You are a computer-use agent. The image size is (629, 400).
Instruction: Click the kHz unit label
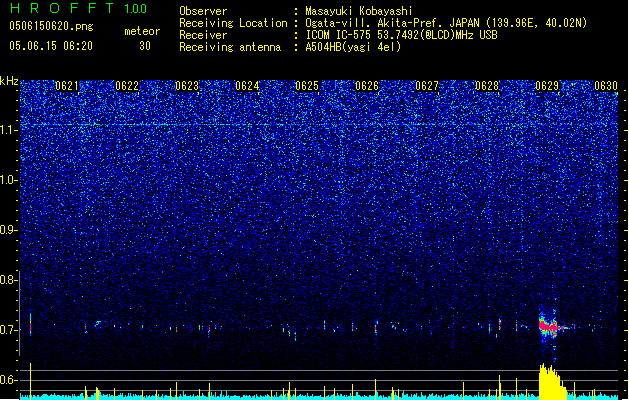9,81
